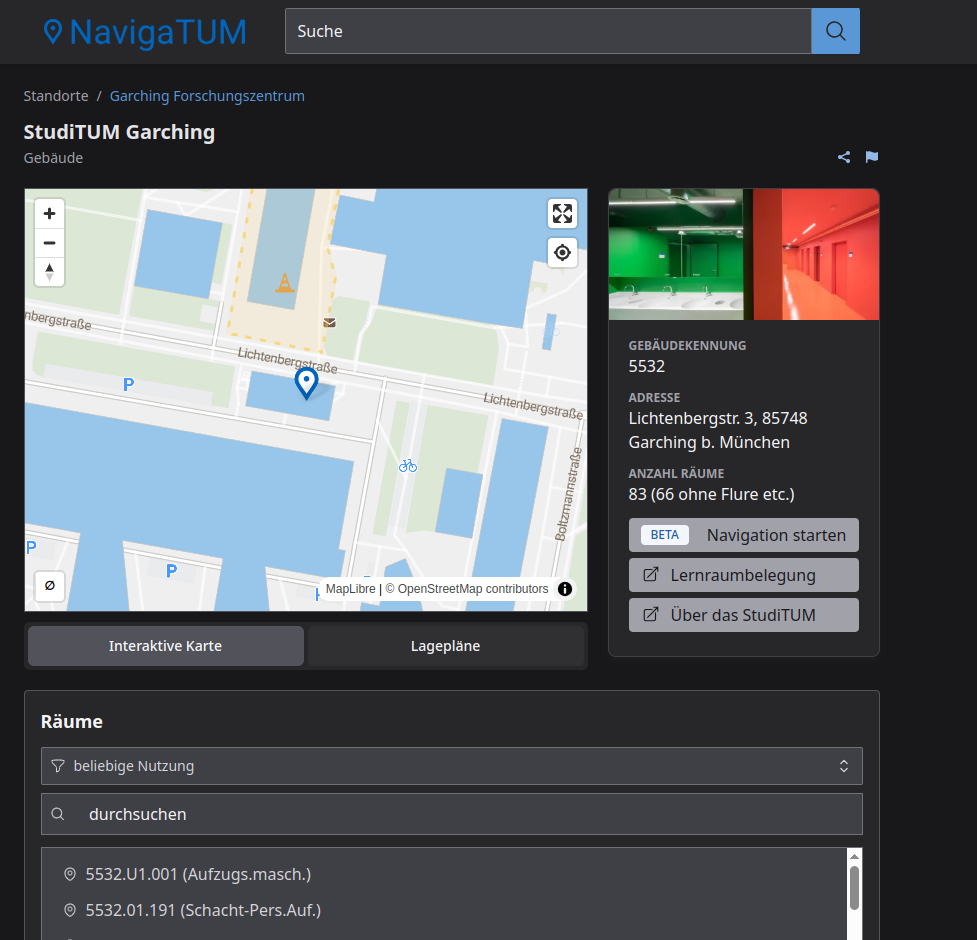977x940 pixels.
Task: Start Navigation with BETA button
Action: [743, 535]
